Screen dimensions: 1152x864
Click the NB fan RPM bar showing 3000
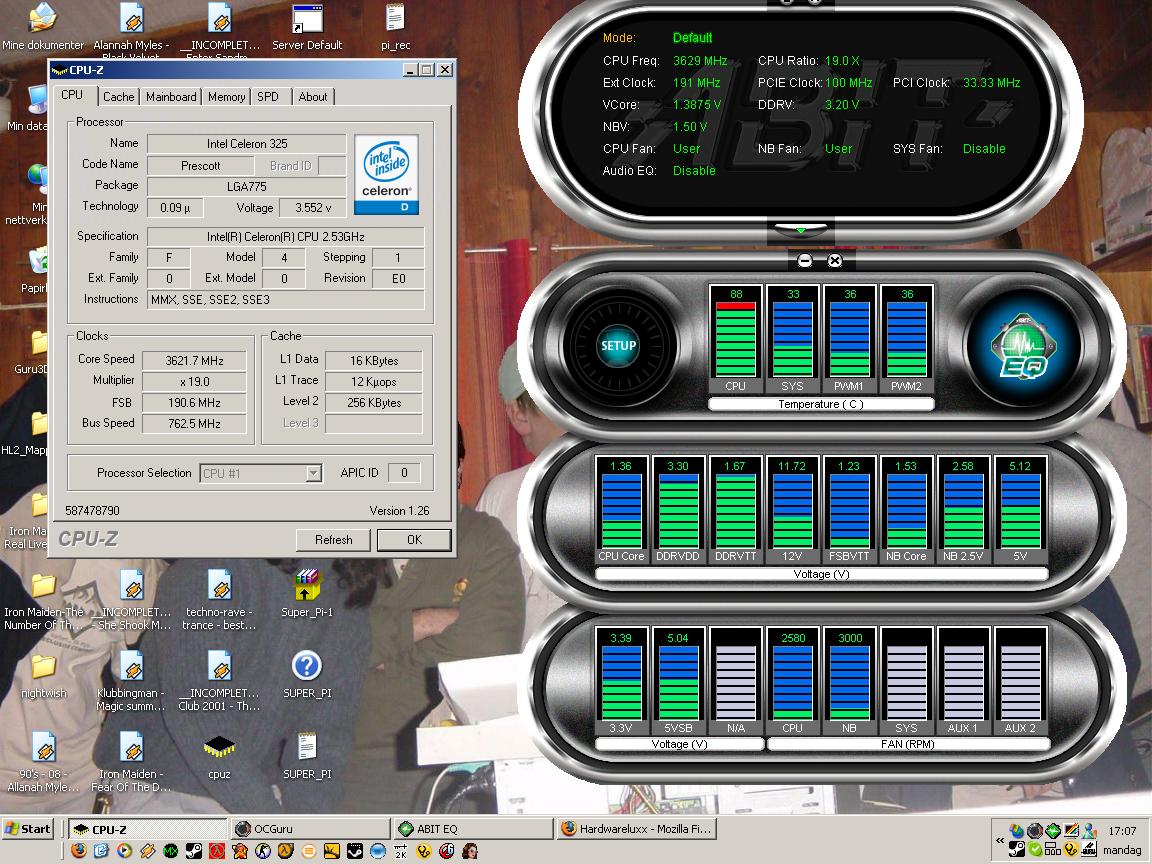pos(849,681)
